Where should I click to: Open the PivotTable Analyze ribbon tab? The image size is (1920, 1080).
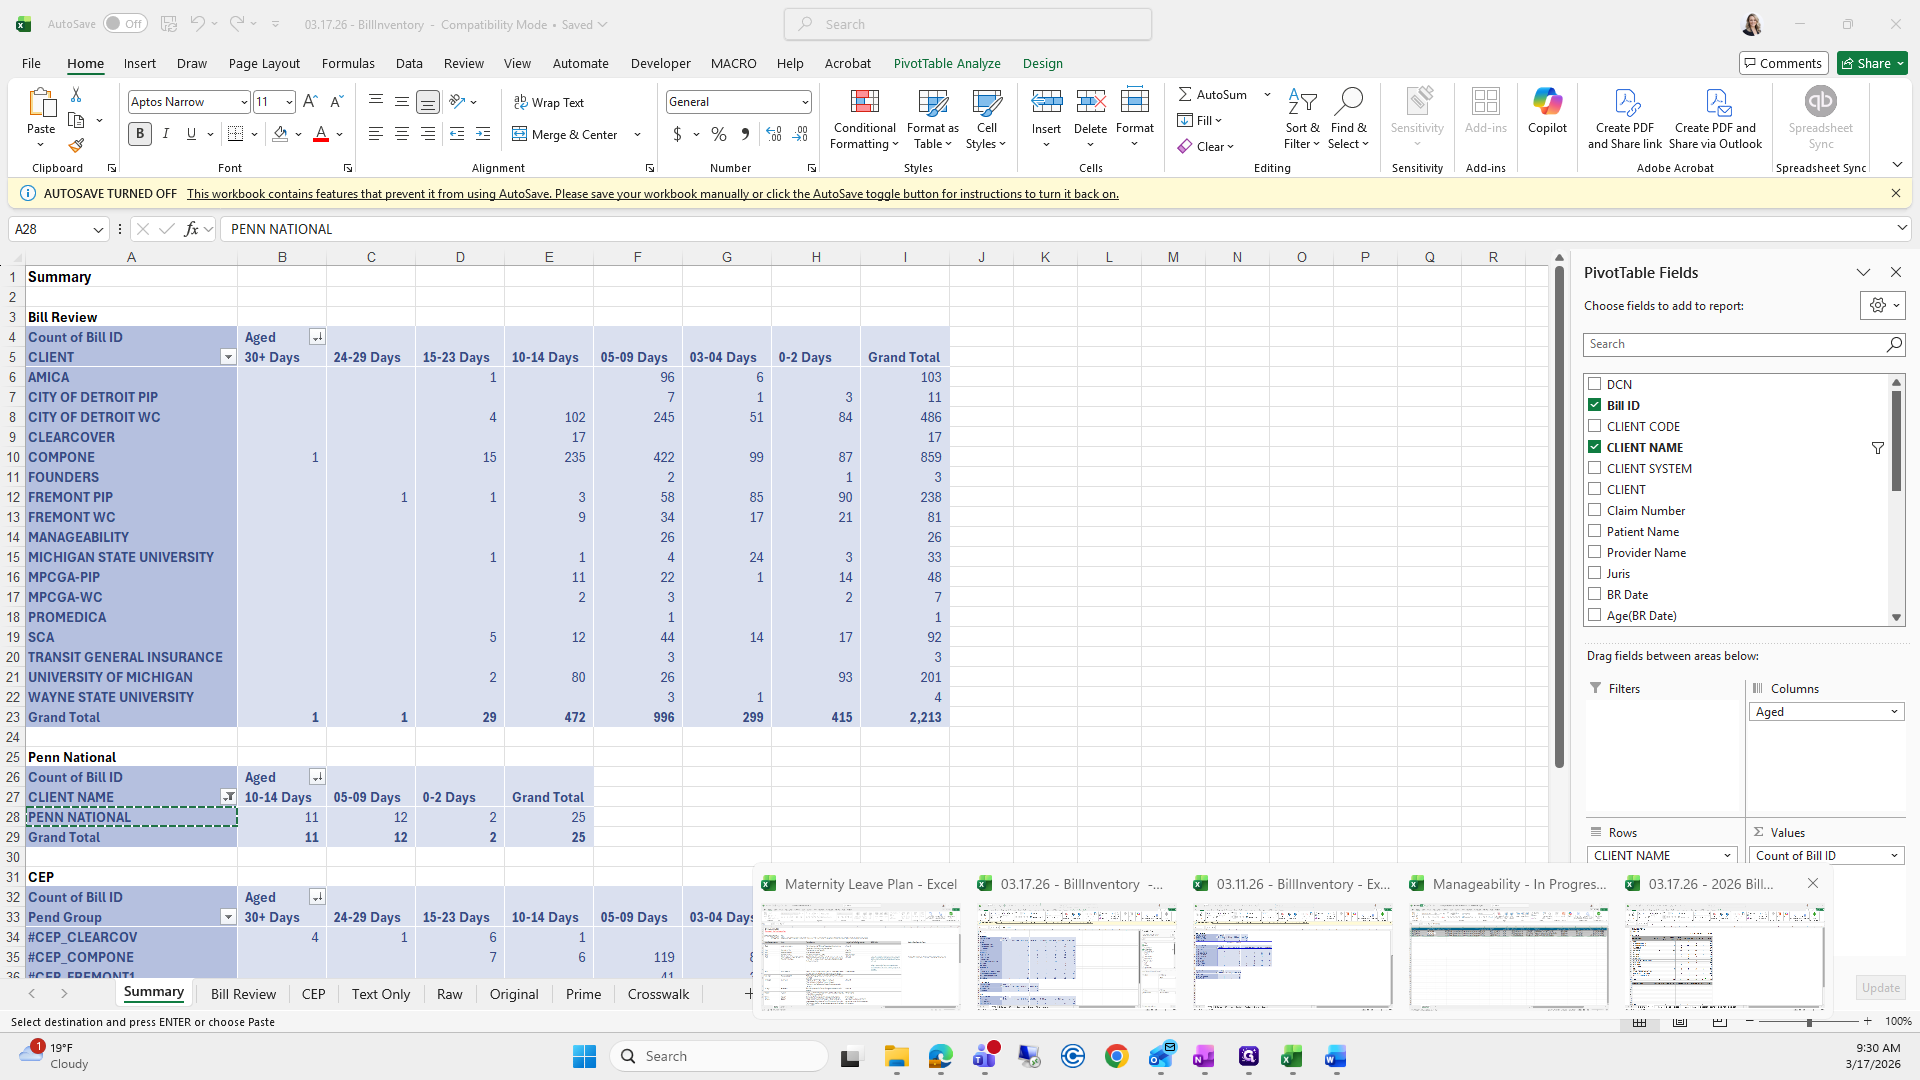[x=946, y=63]
